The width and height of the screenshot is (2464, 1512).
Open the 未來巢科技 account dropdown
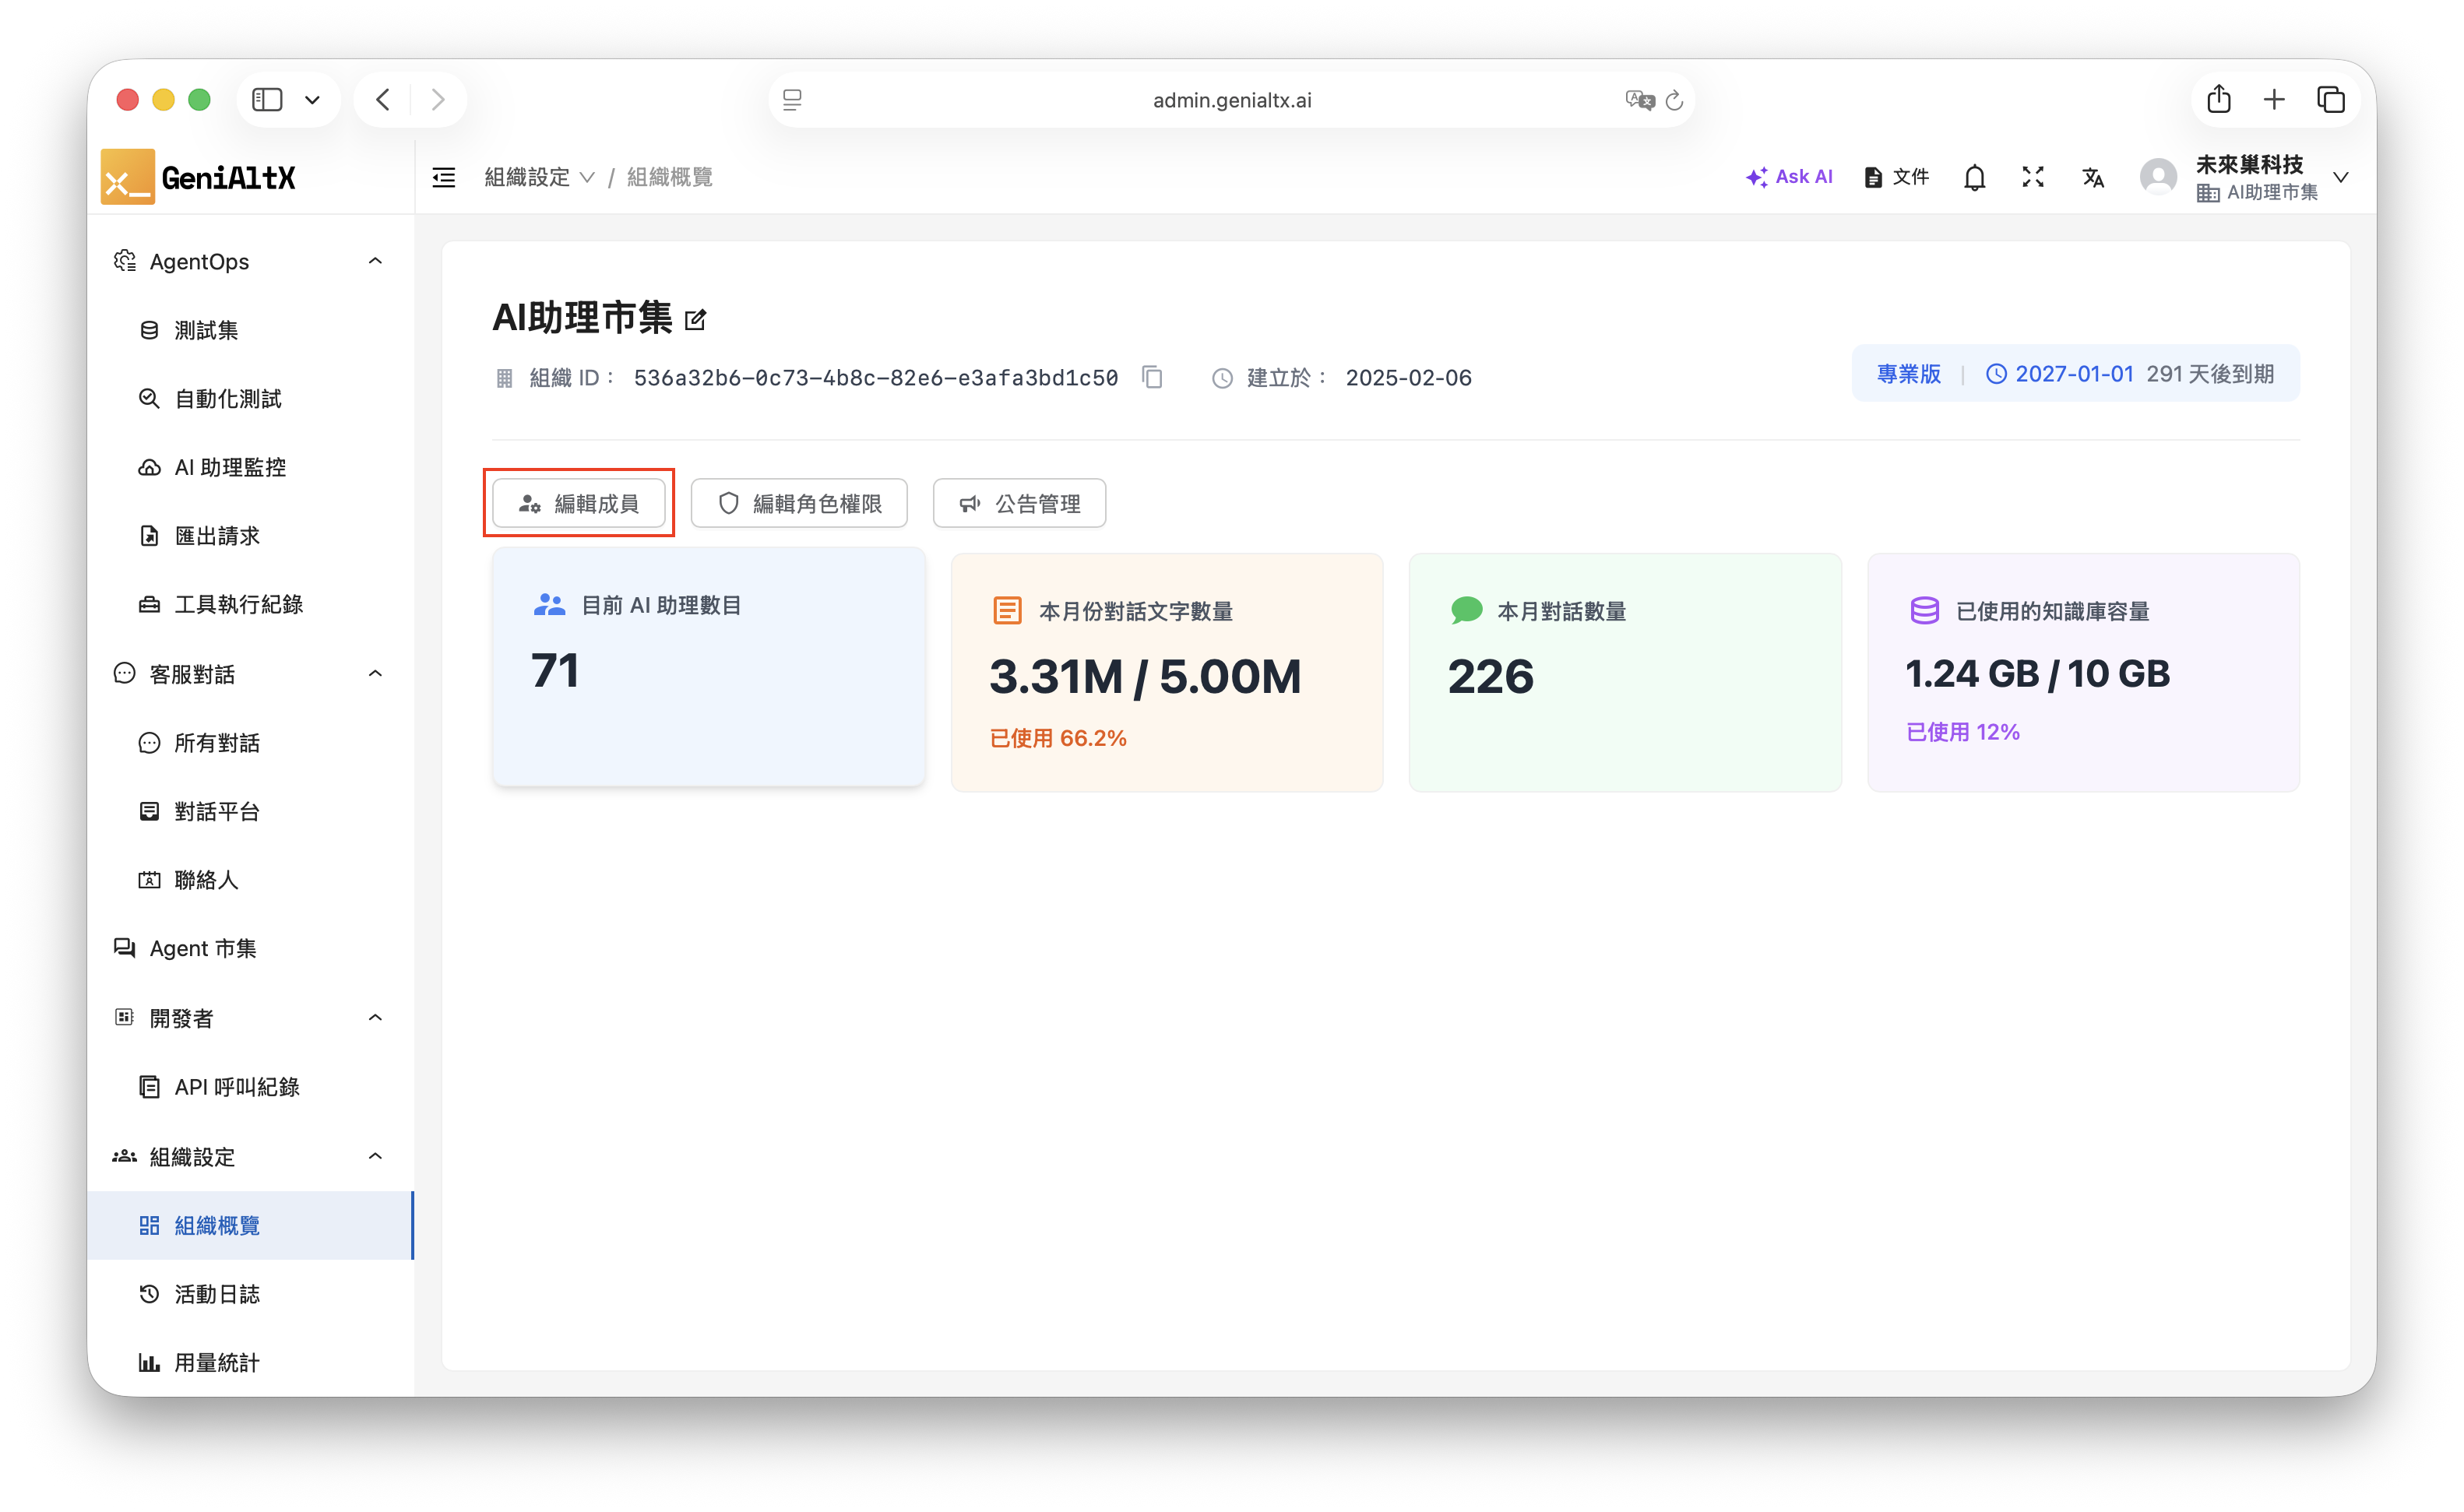coord(2341,177)
